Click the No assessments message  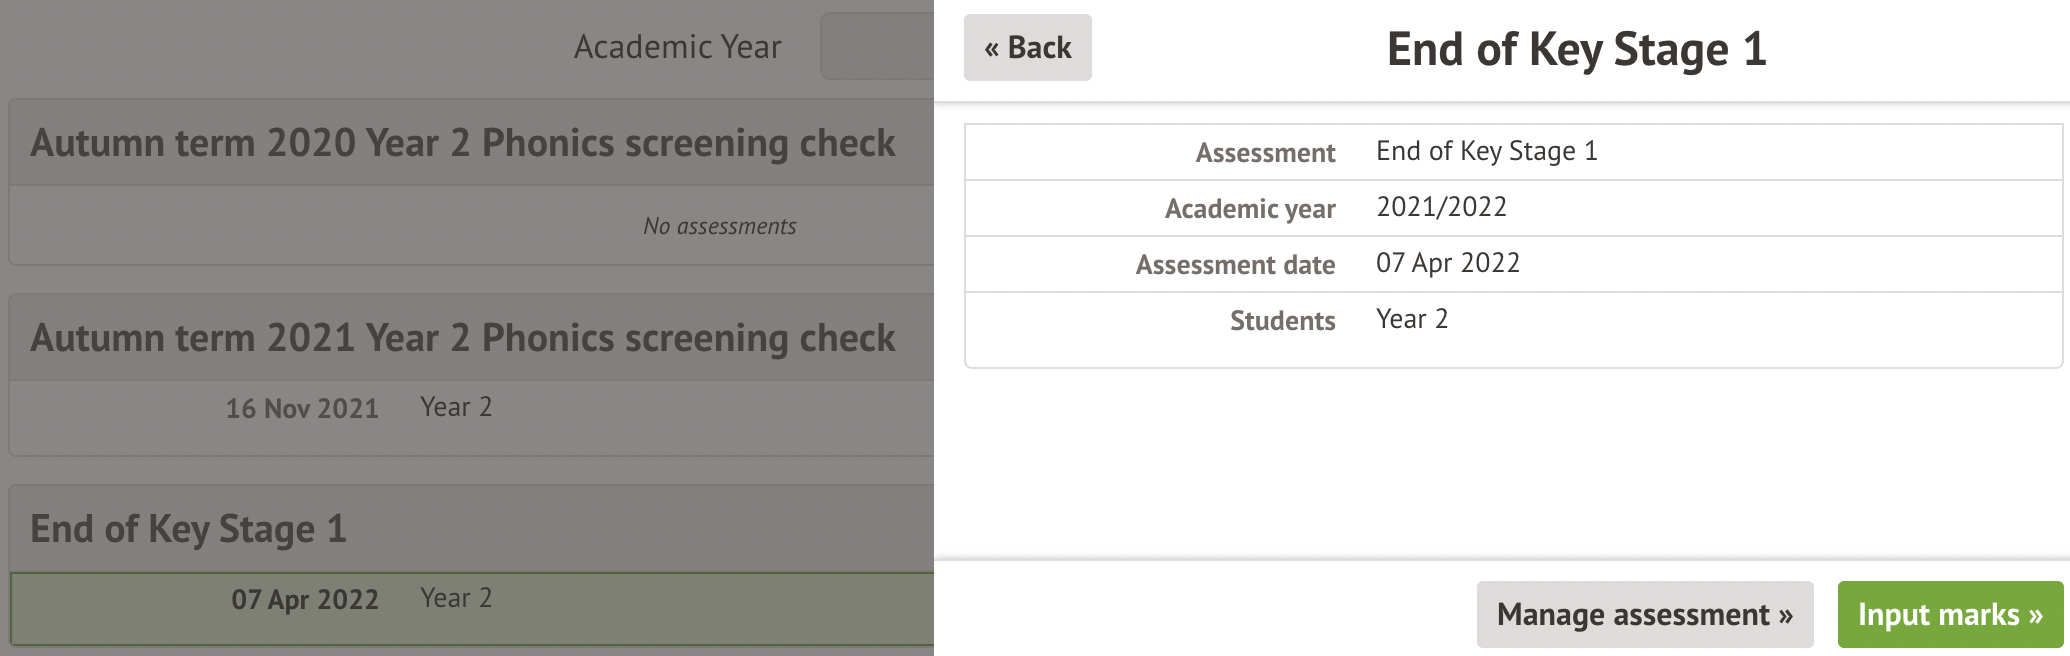tap(719, 226)
